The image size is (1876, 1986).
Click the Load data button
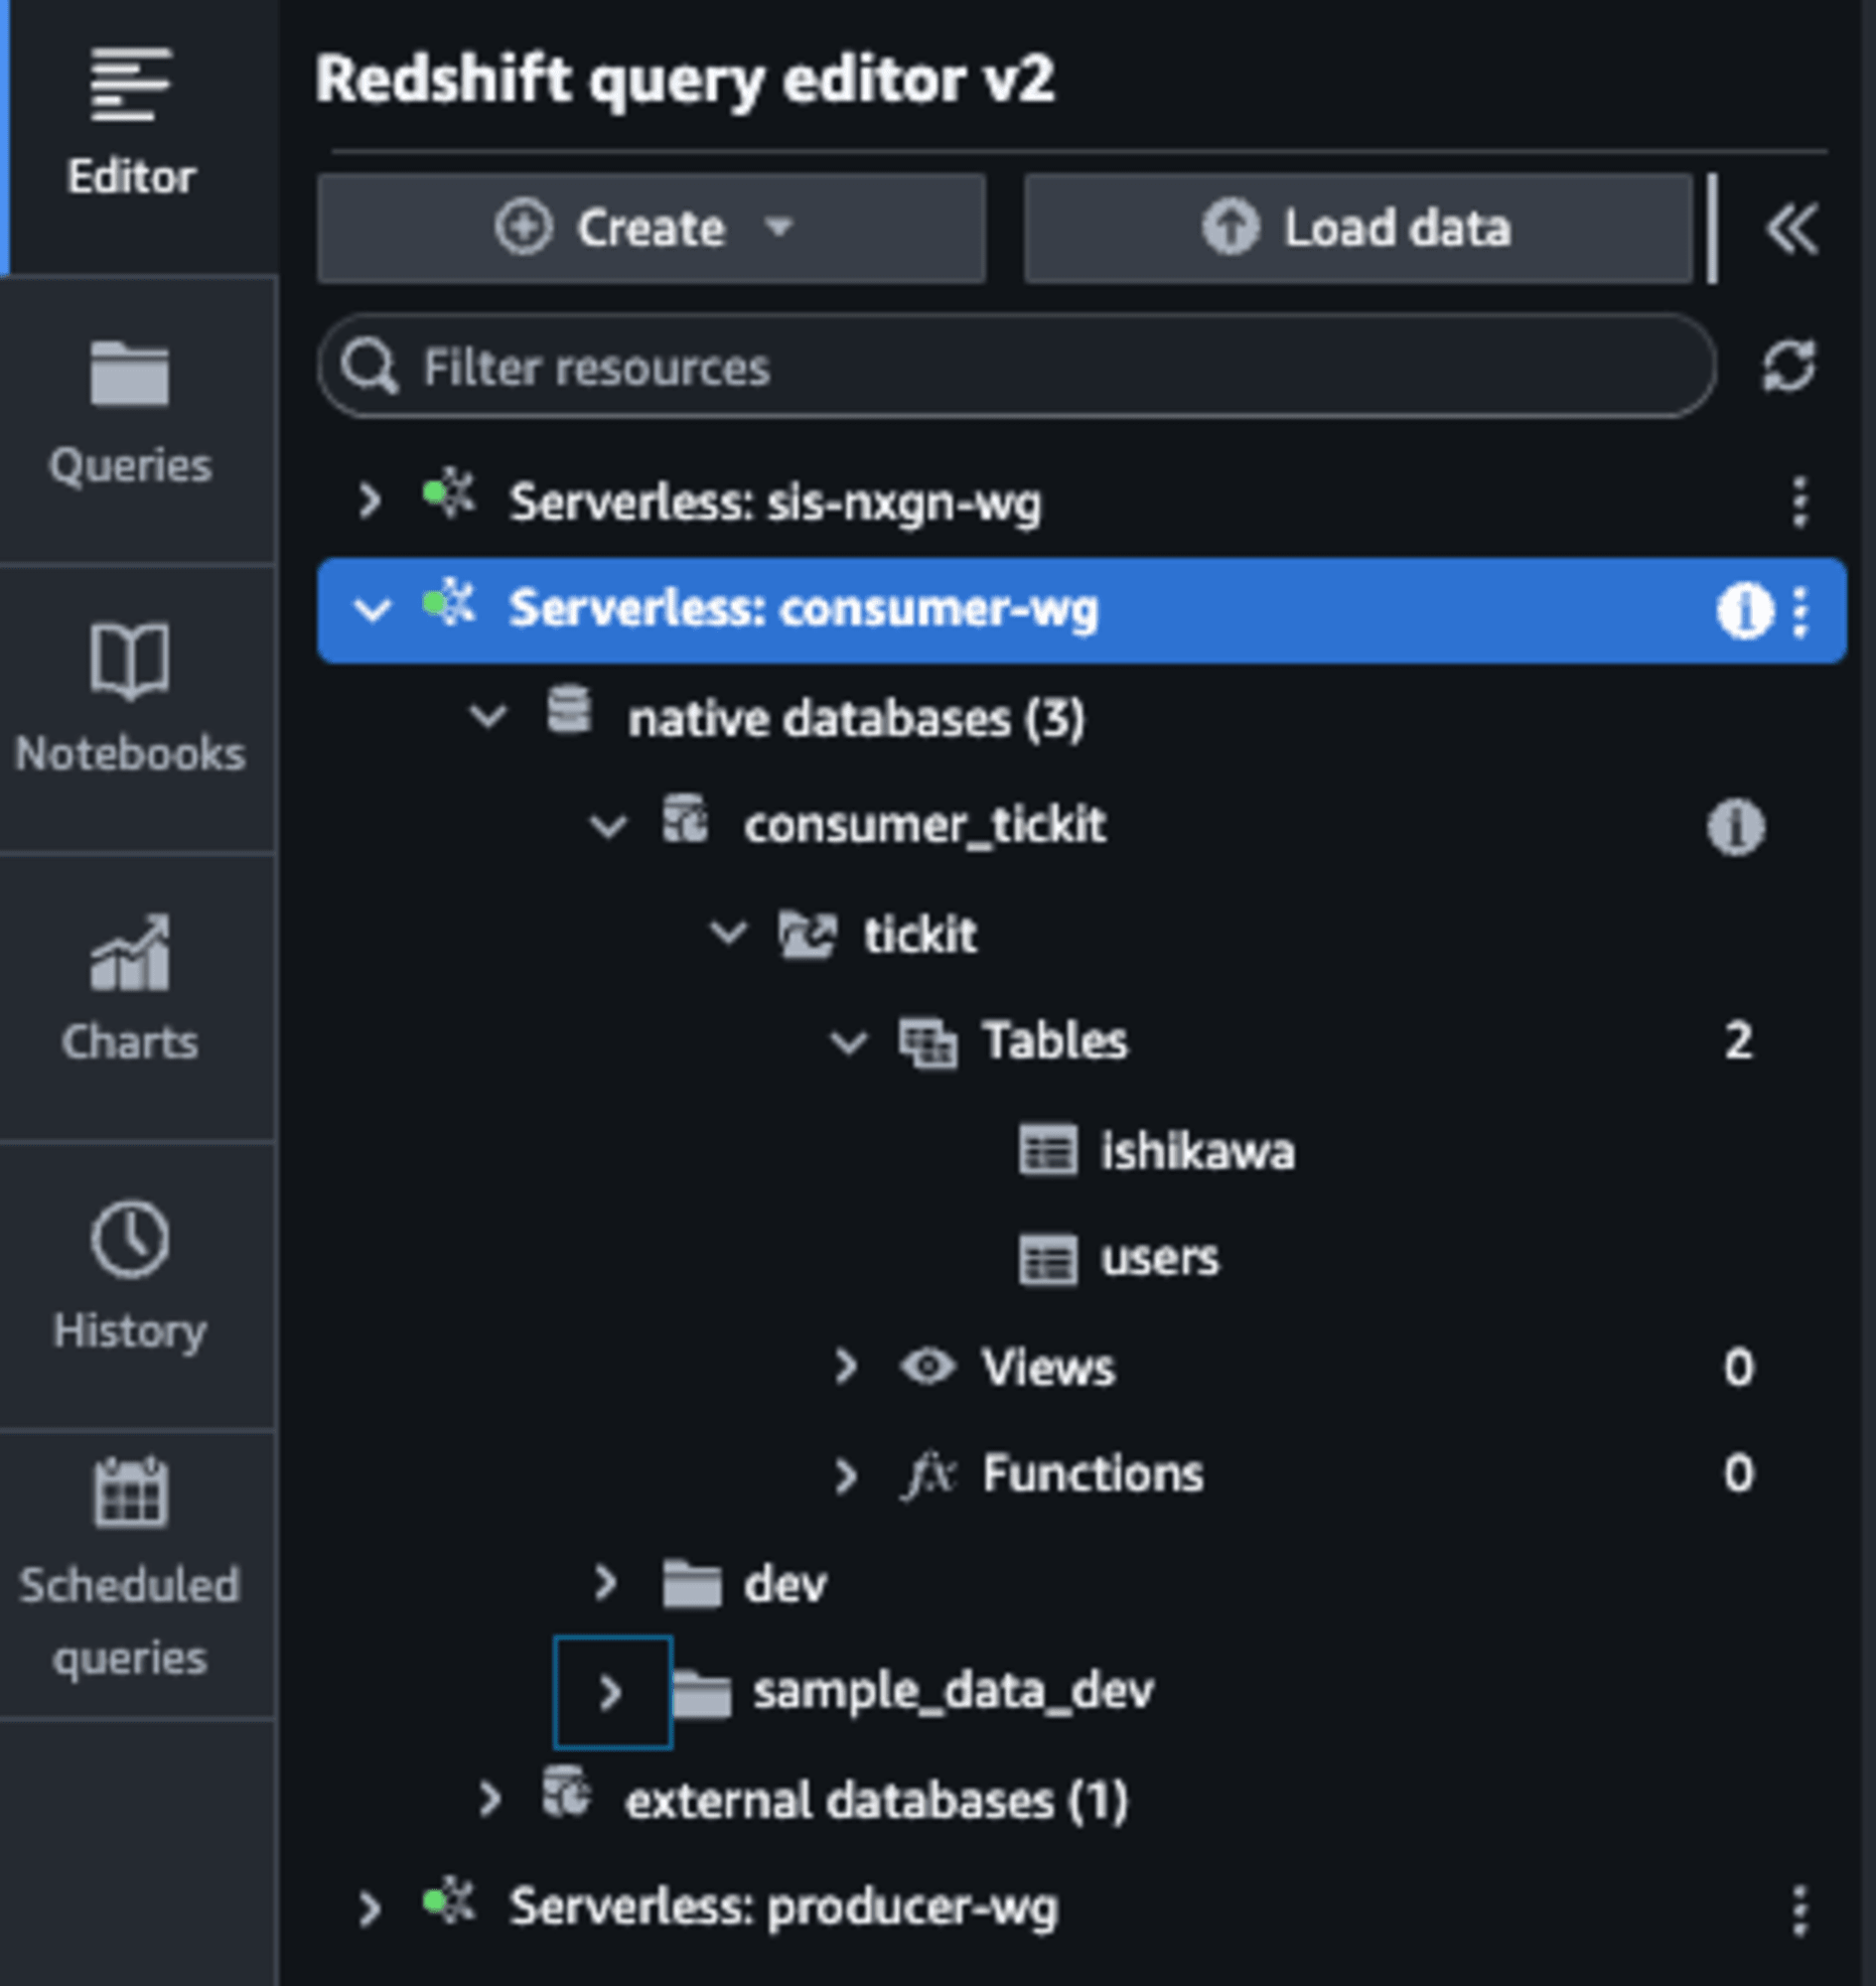(x=1358, y=228)
